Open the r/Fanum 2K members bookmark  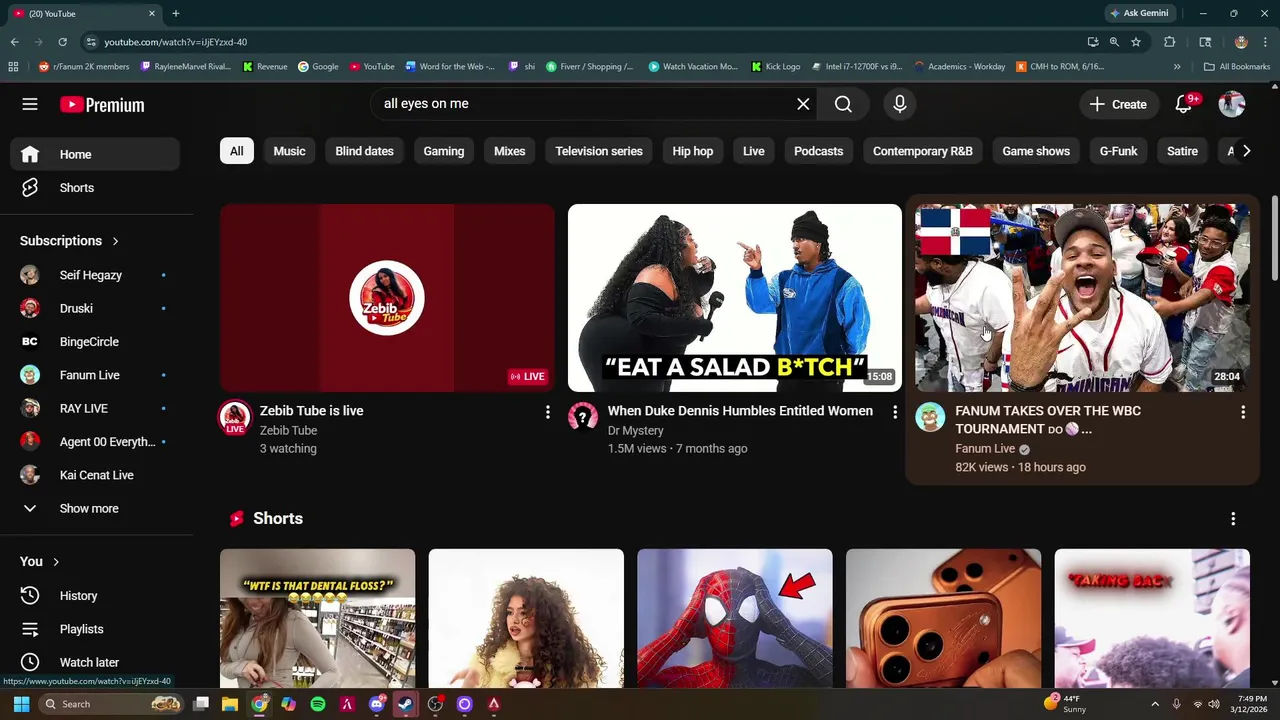[84, 67]
